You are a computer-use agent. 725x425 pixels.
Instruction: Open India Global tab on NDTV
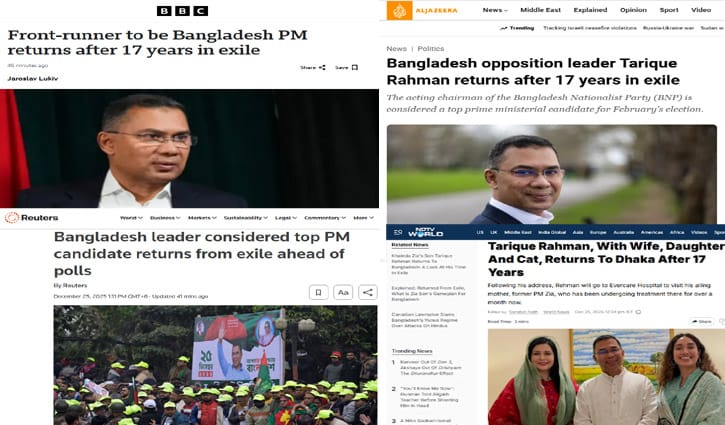(x=552, y=232)
